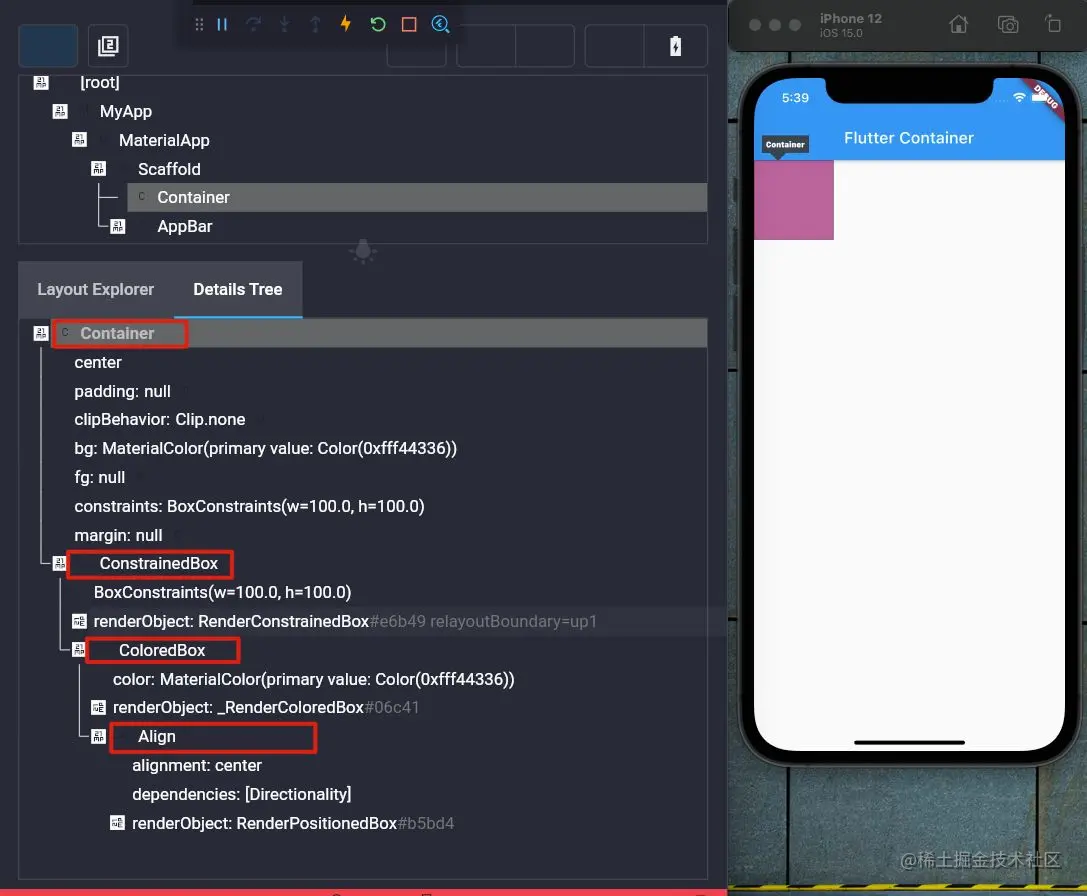Collapse the ConstrainedBox subtree
Image resolution: width=1087 pixels, height=896 pixels.
[58, 562]
